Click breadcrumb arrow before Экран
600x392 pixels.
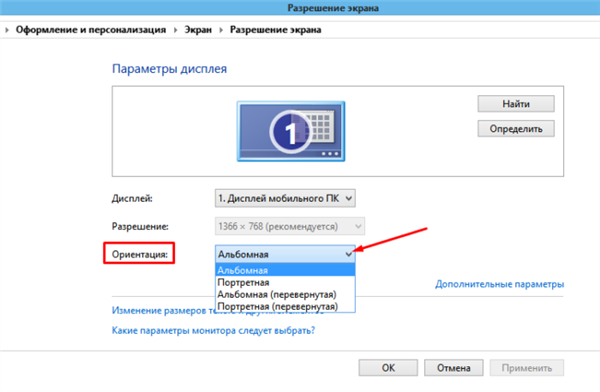point(176,30)
